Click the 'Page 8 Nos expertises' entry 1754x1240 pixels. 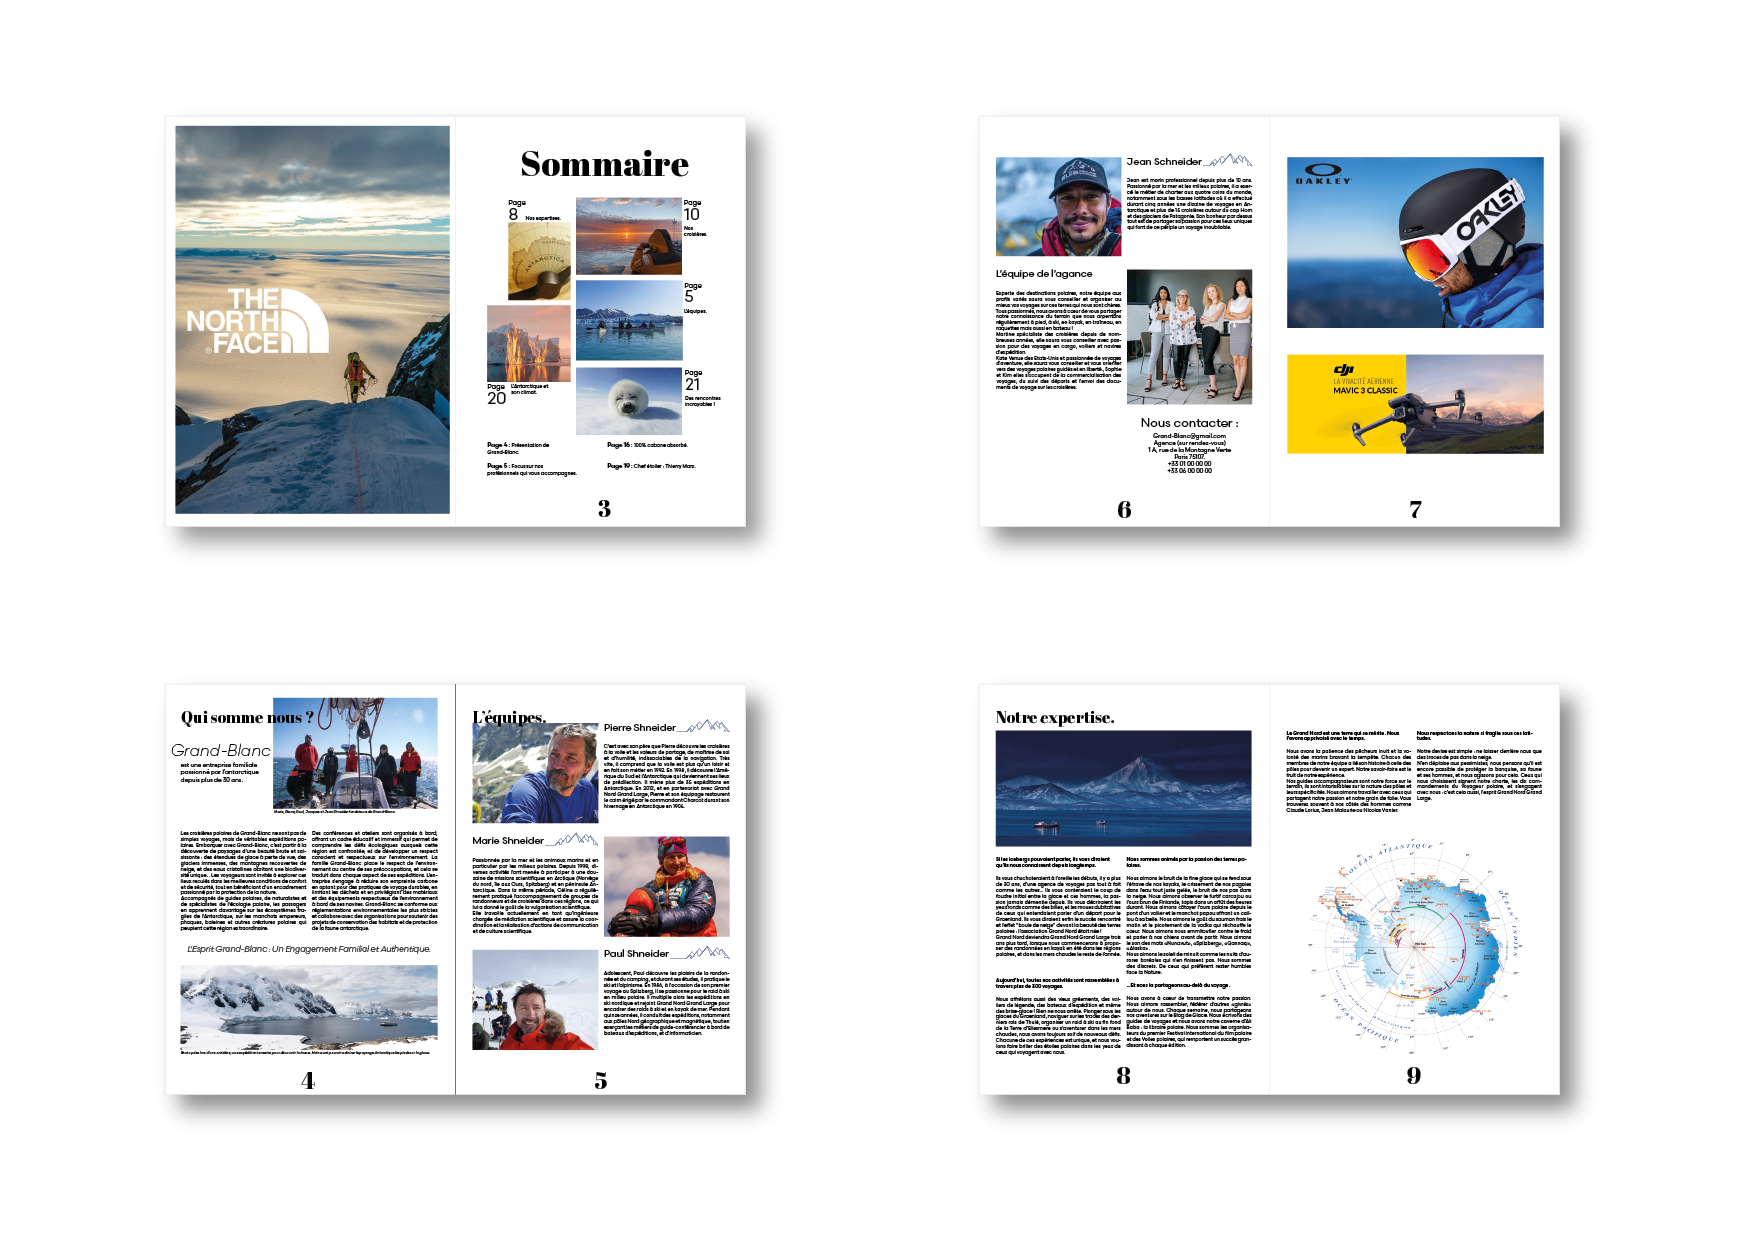pyautogui.click(x=534, y=213)
